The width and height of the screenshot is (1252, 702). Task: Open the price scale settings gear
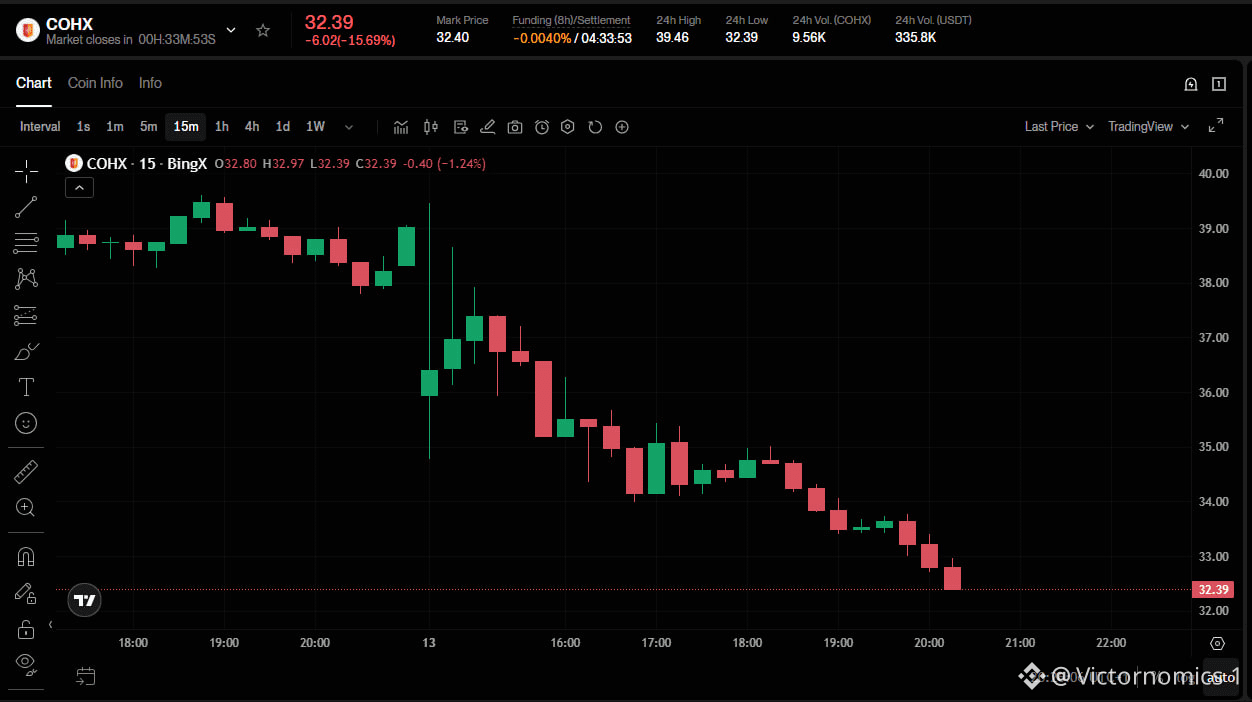1217,643
